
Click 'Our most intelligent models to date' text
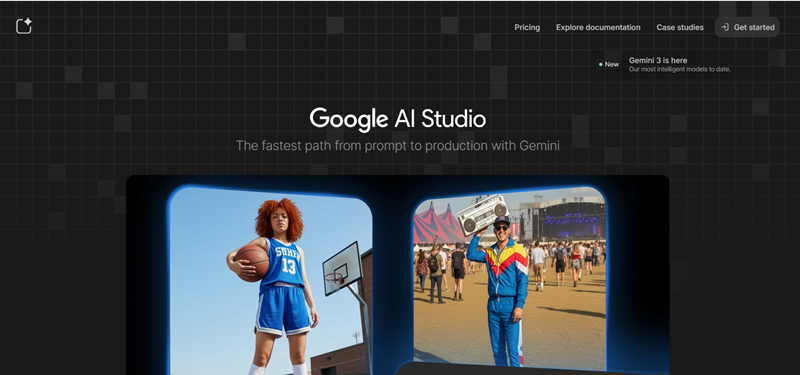click(680, 69)
